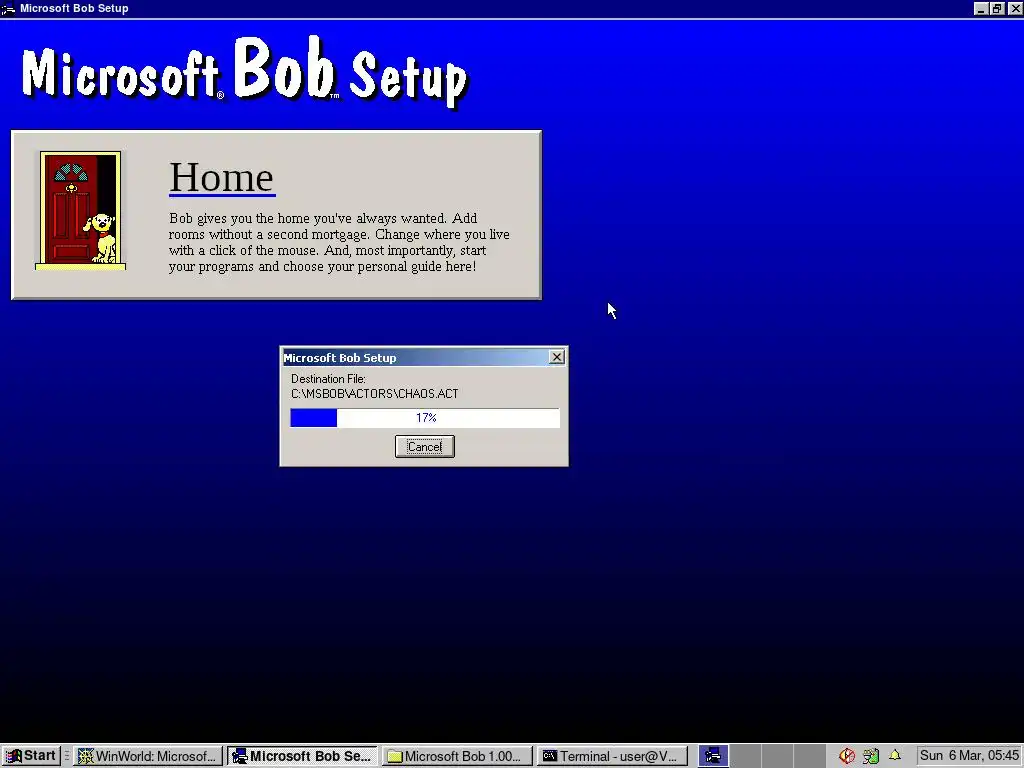1024x768 pixels.
Task: Click the Destination File label
Action: point(328,379)
